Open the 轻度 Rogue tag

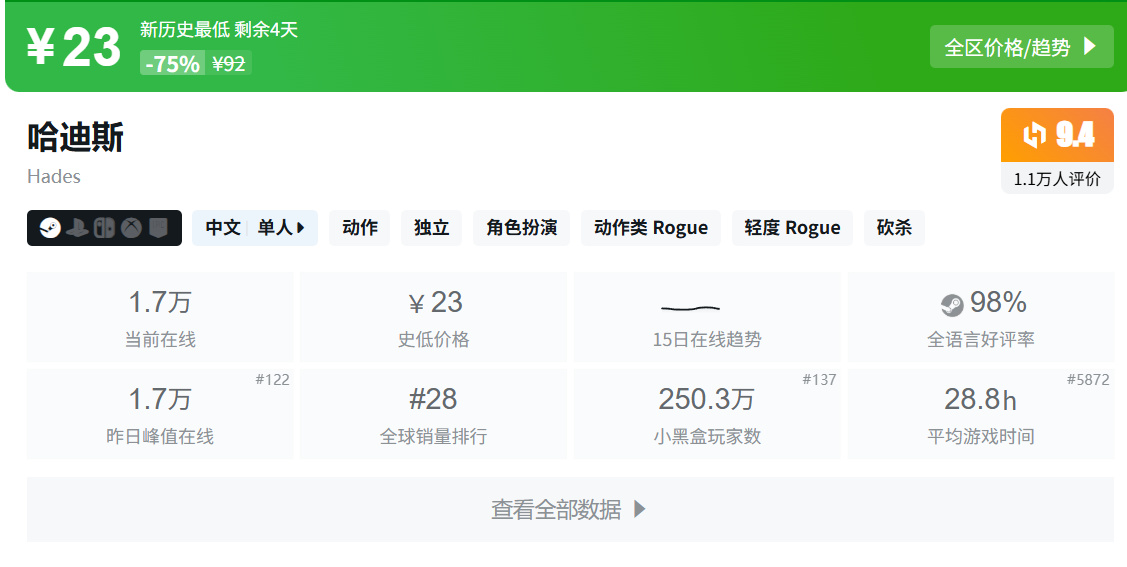point(792,228)
